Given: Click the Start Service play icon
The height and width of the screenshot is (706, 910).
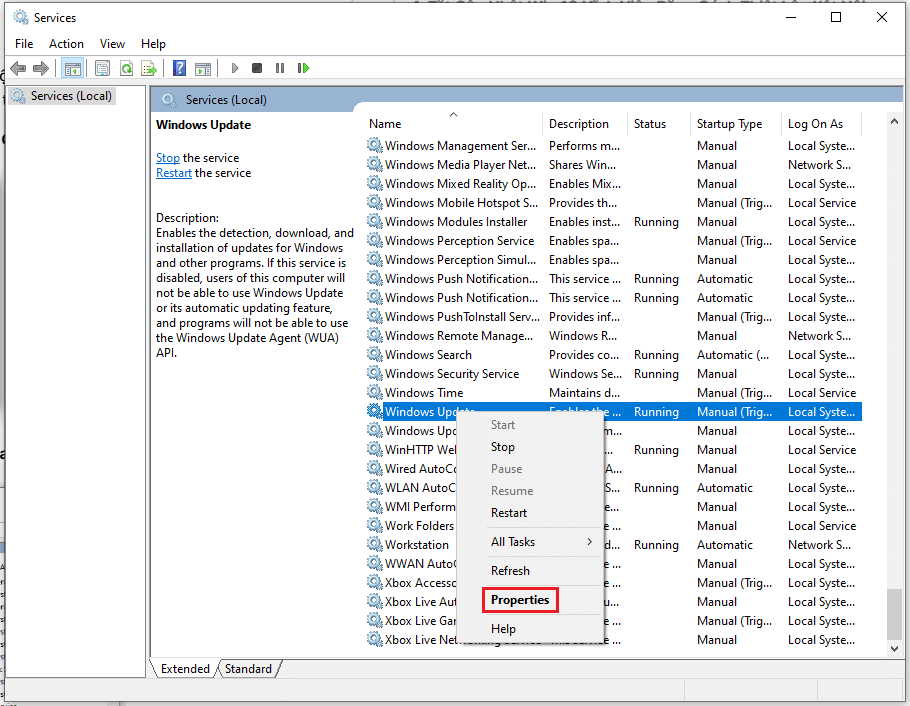Looking at the screenshot, I should pyautogui.click(x=234, y=69).
